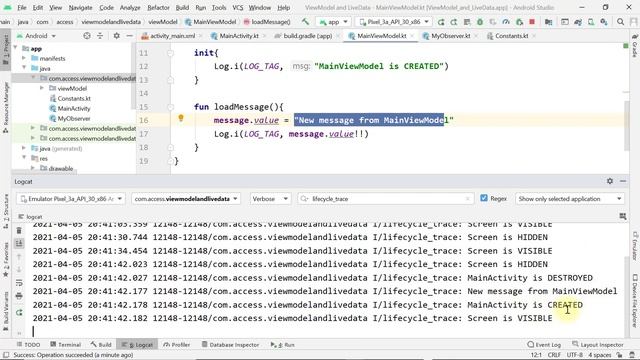Open the AVD Manager toolbar icon
640x360 pixels.
click(x=591, y=22)
